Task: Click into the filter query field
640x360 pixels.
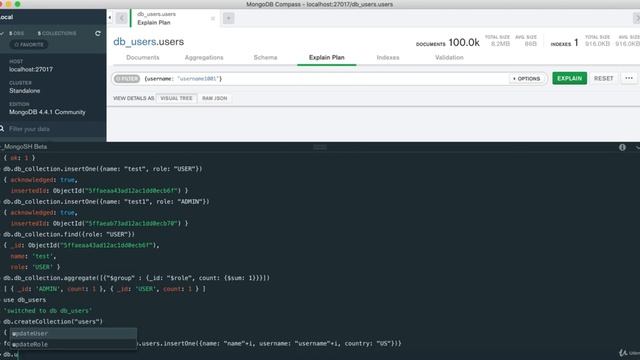Action: click(324, 78)
